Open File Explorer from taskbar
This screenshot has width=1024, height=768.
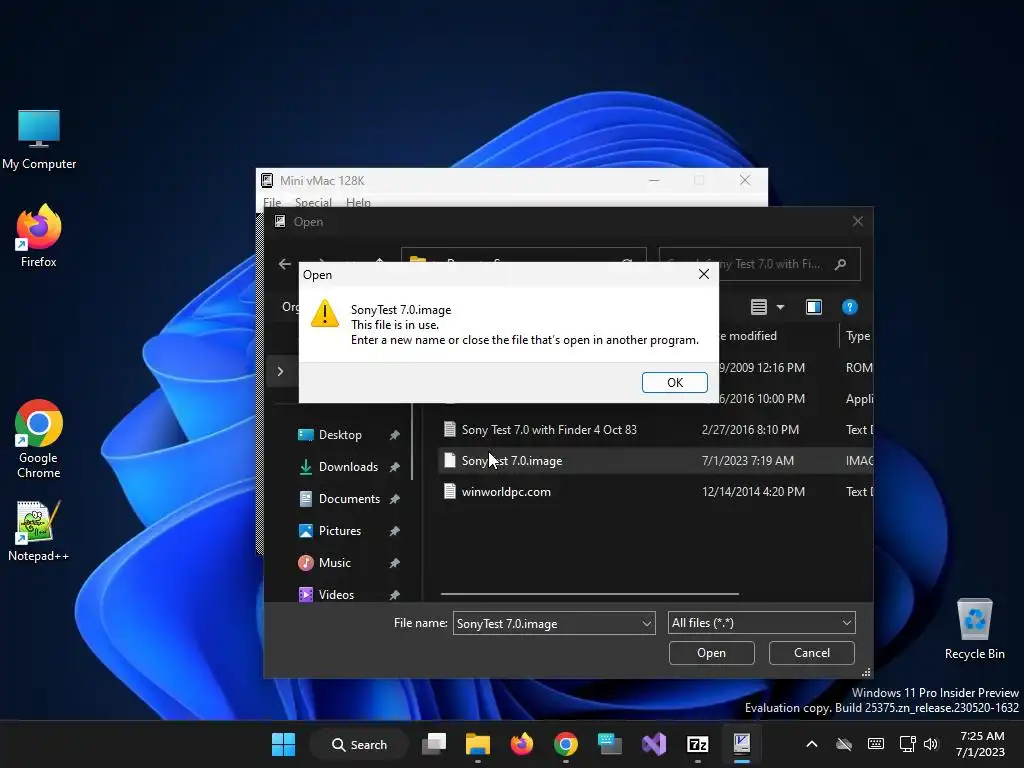tap(477, 744)
